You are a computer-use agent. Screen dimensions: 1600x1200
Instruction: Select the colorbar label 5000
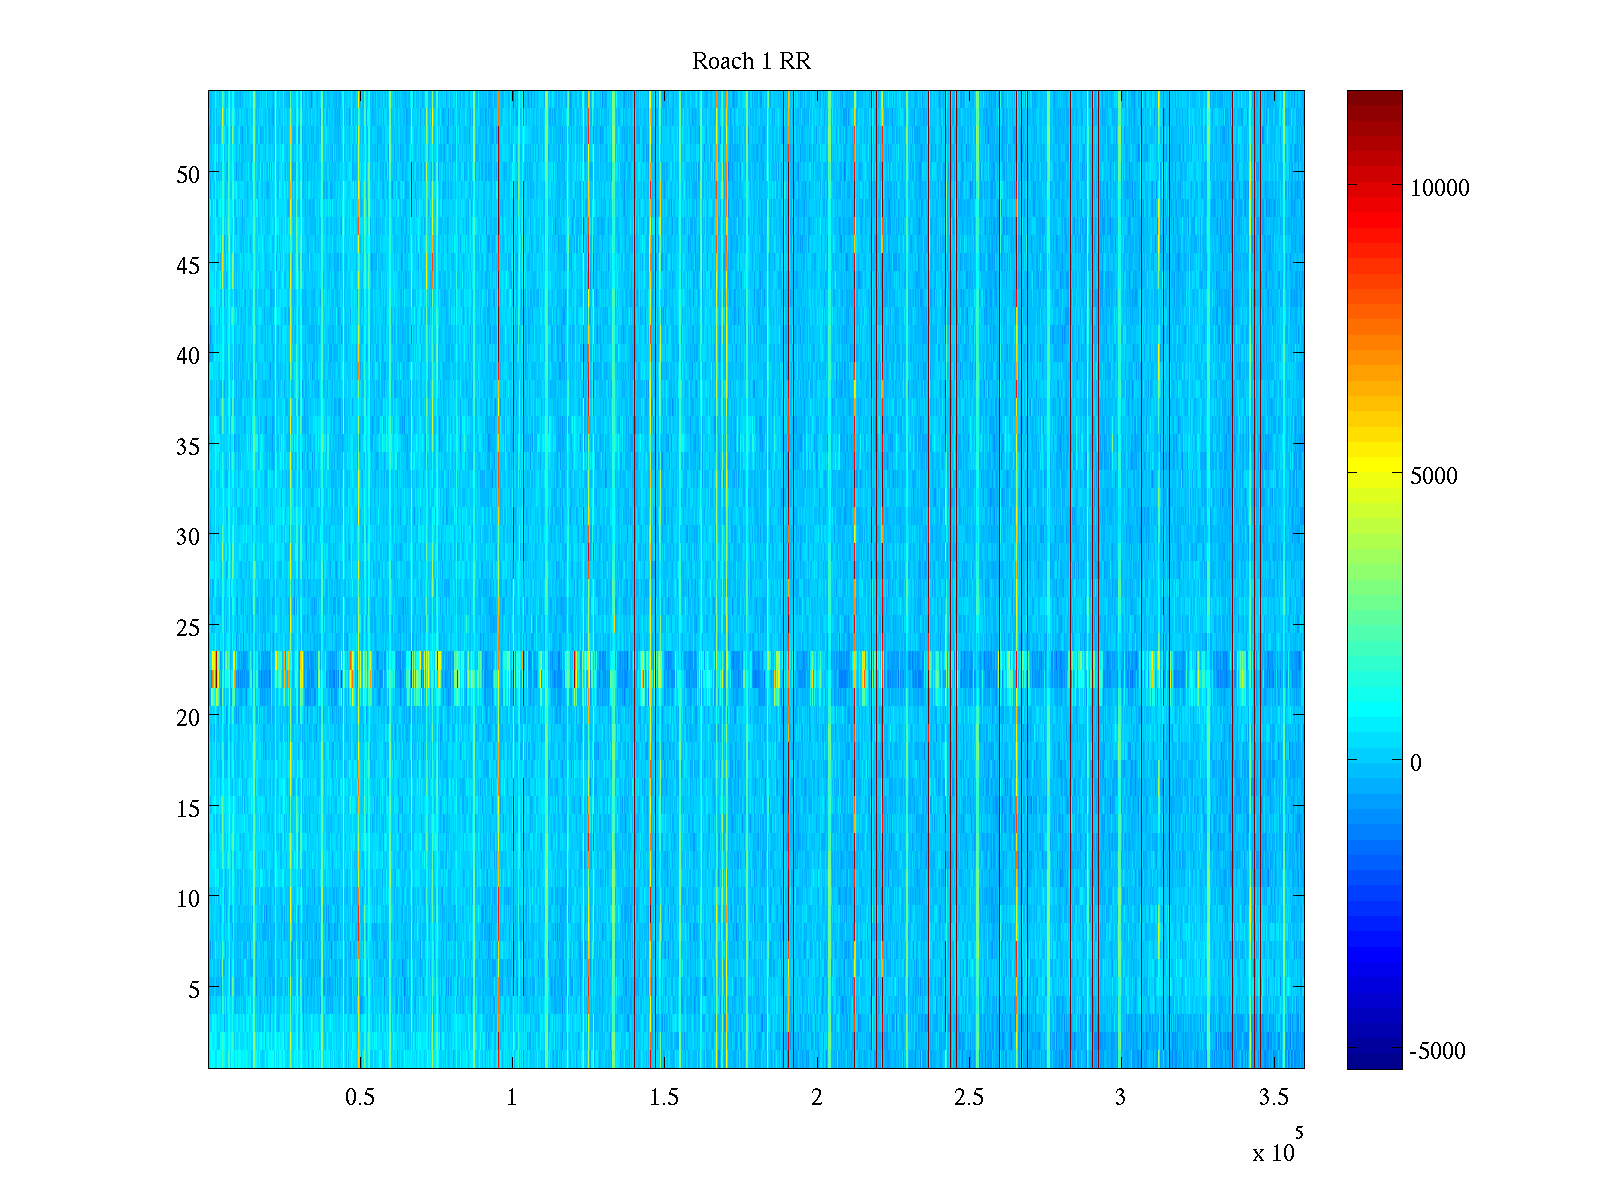pyautogui.click(x=1433, y=477)
